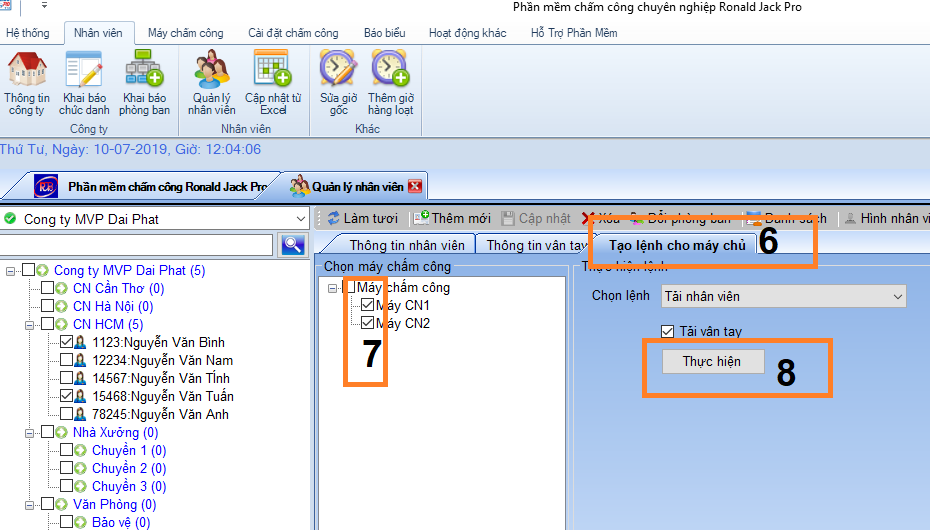Click Cập nhật từ Excel icon
Image resolution: width=930 pixels, height=530 pixels.
273,69
